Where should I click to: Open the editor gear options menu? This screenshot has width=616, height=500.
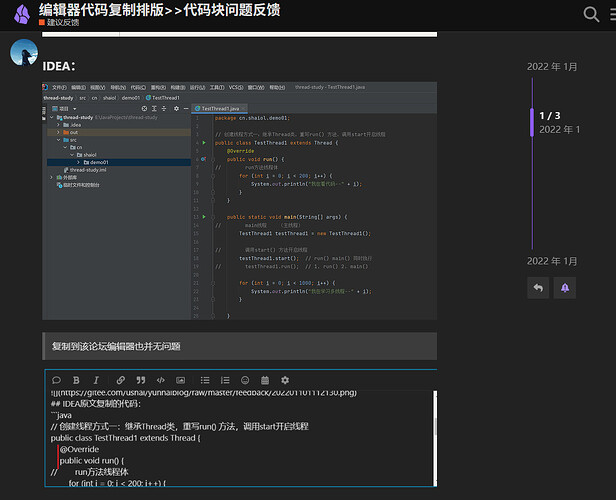285,380
